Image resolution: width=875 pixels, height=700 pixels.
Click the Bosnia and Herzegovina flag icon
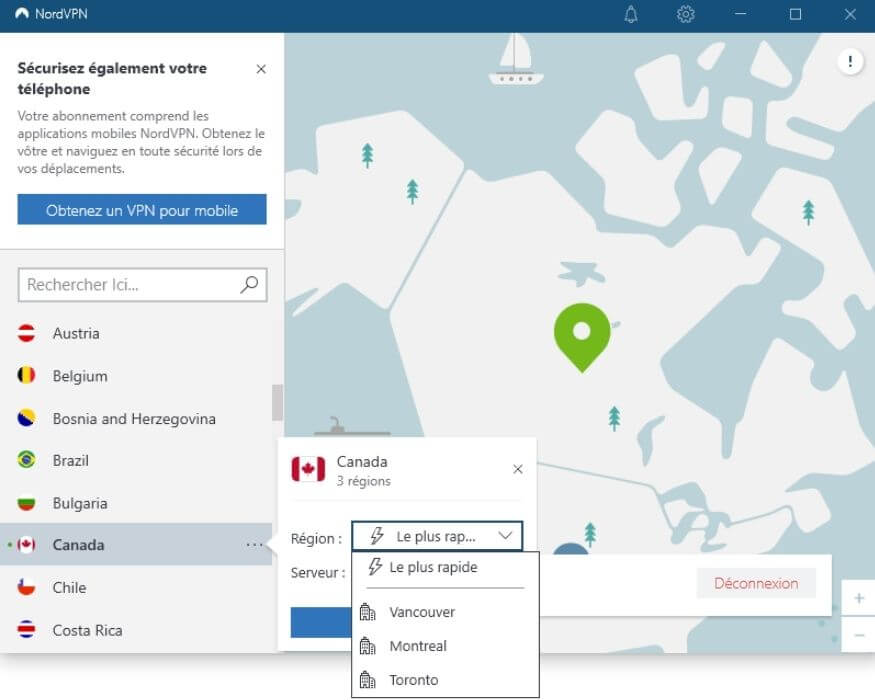[x=26, y=418]
